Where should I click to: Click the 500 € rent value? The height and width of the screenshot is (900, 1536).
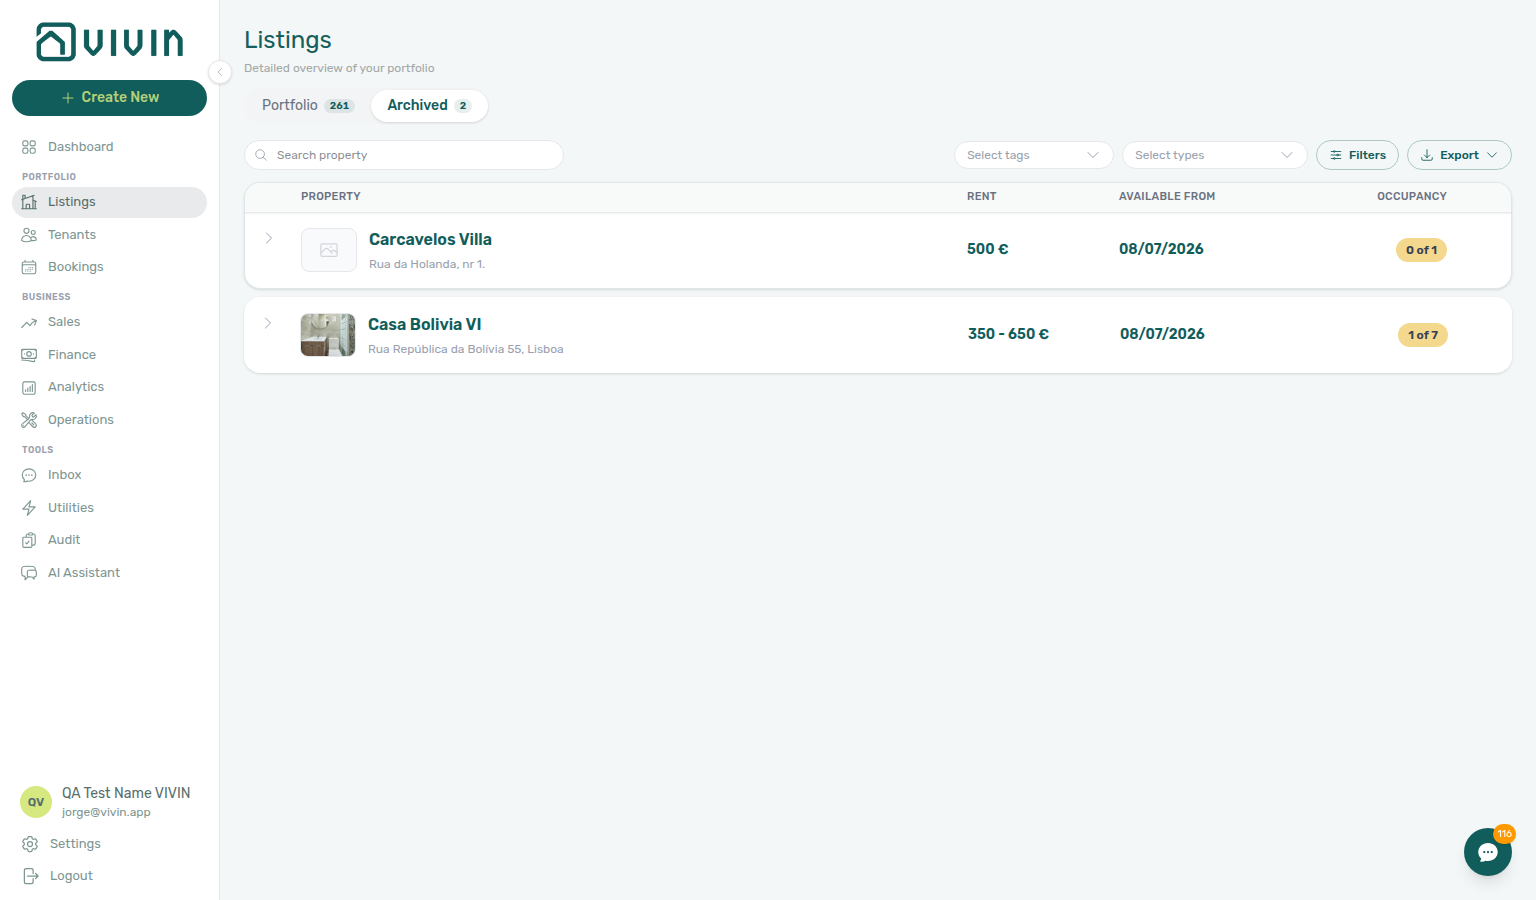click(x=988, y=249)
